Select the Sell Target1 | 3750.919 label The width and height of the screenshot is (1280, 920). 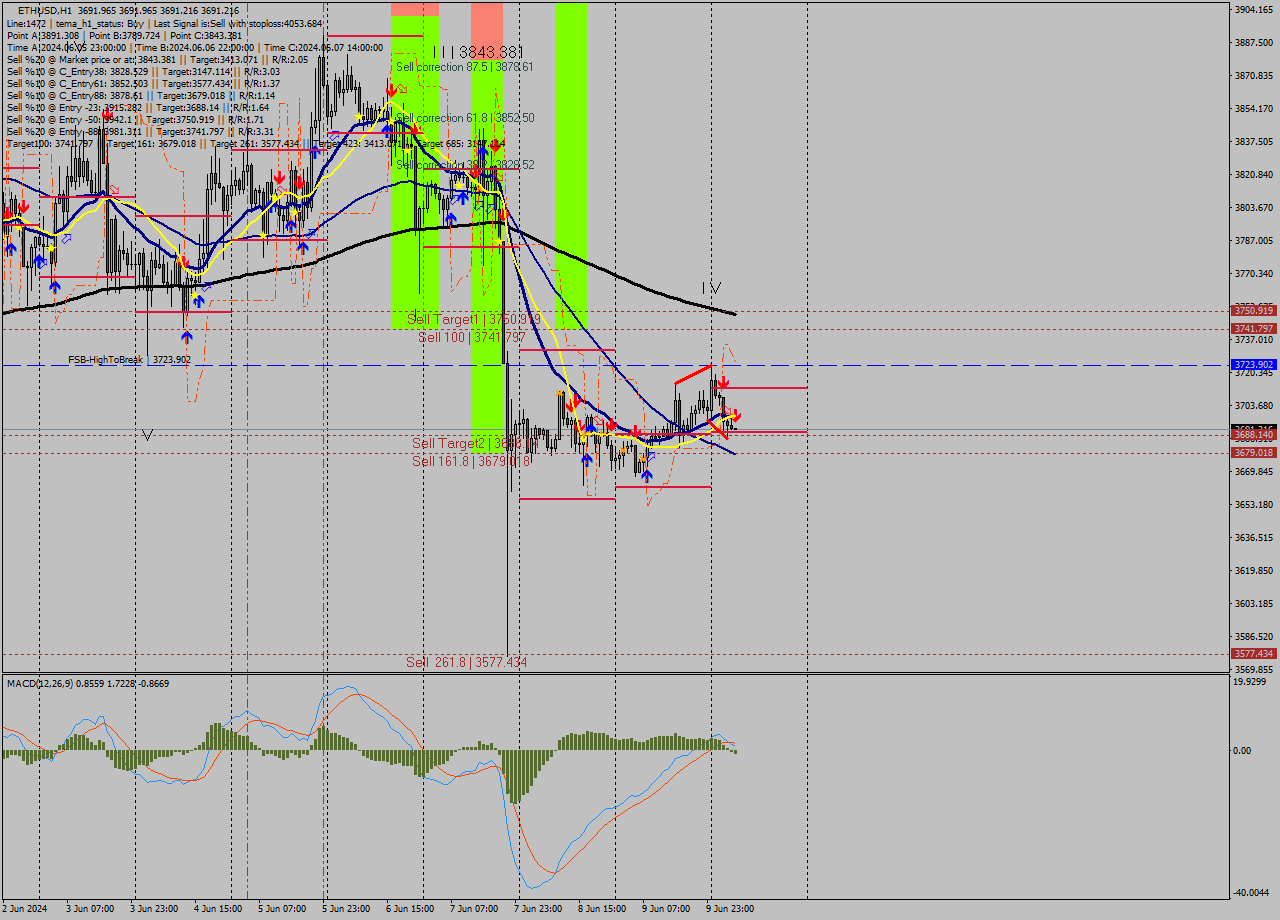[x=470, y=320]
